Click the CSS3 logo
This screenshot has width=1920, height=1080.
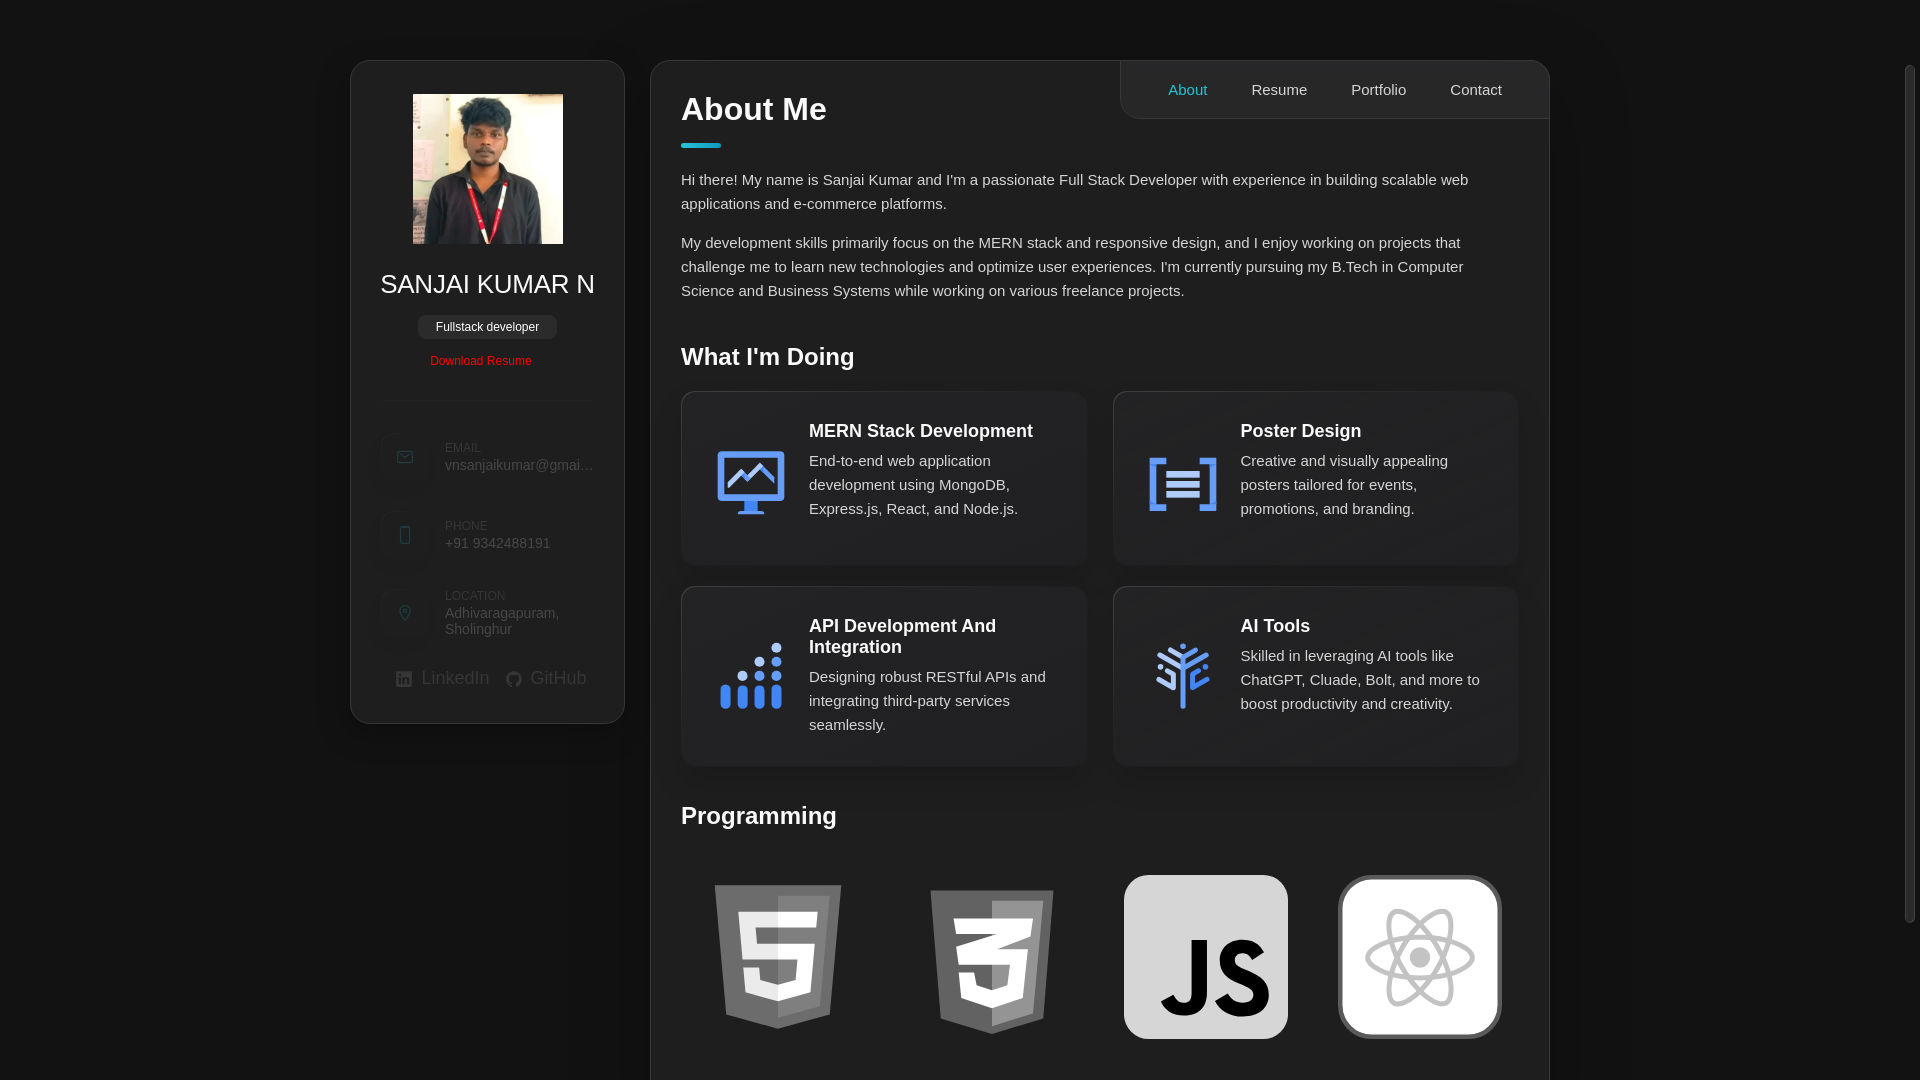tap(992, 961)
